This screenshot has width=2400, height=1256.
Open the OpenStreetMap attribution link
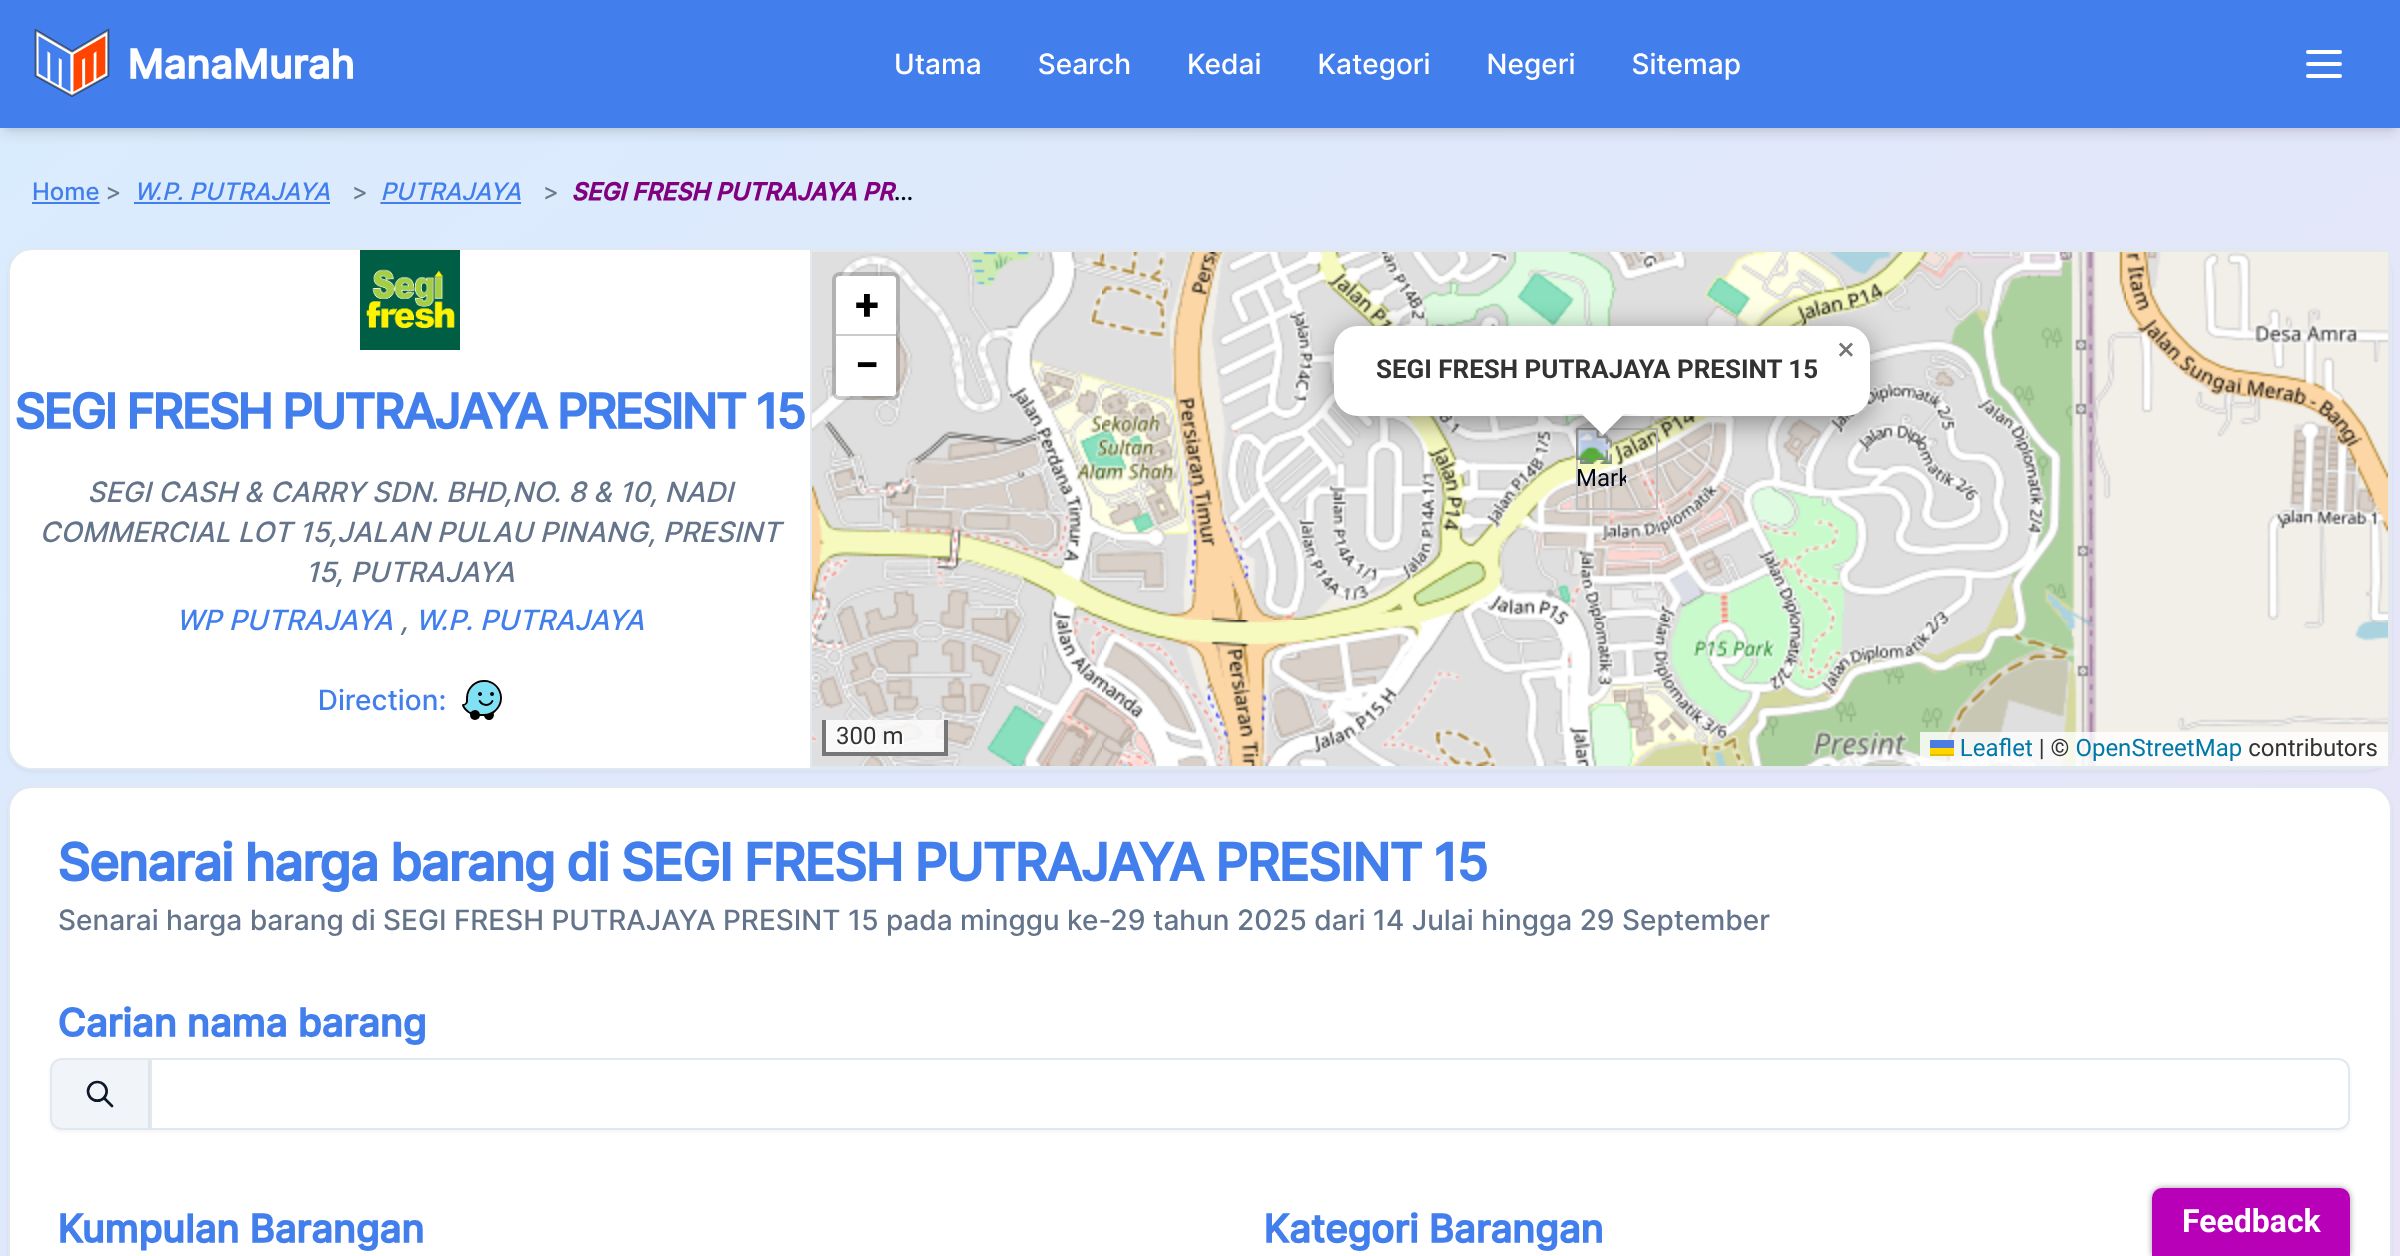point(2157,748)
